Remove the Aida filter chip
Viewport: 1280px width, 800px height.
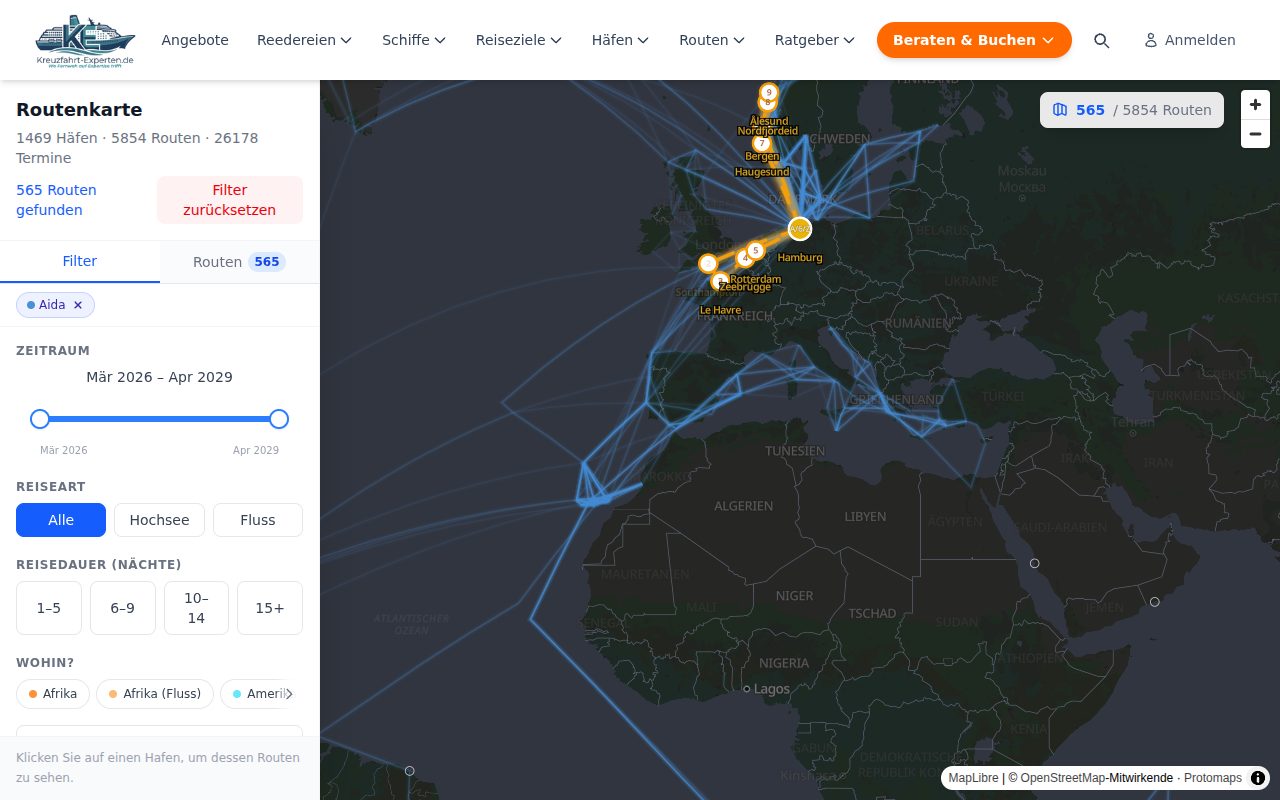[x=78, y=305]
